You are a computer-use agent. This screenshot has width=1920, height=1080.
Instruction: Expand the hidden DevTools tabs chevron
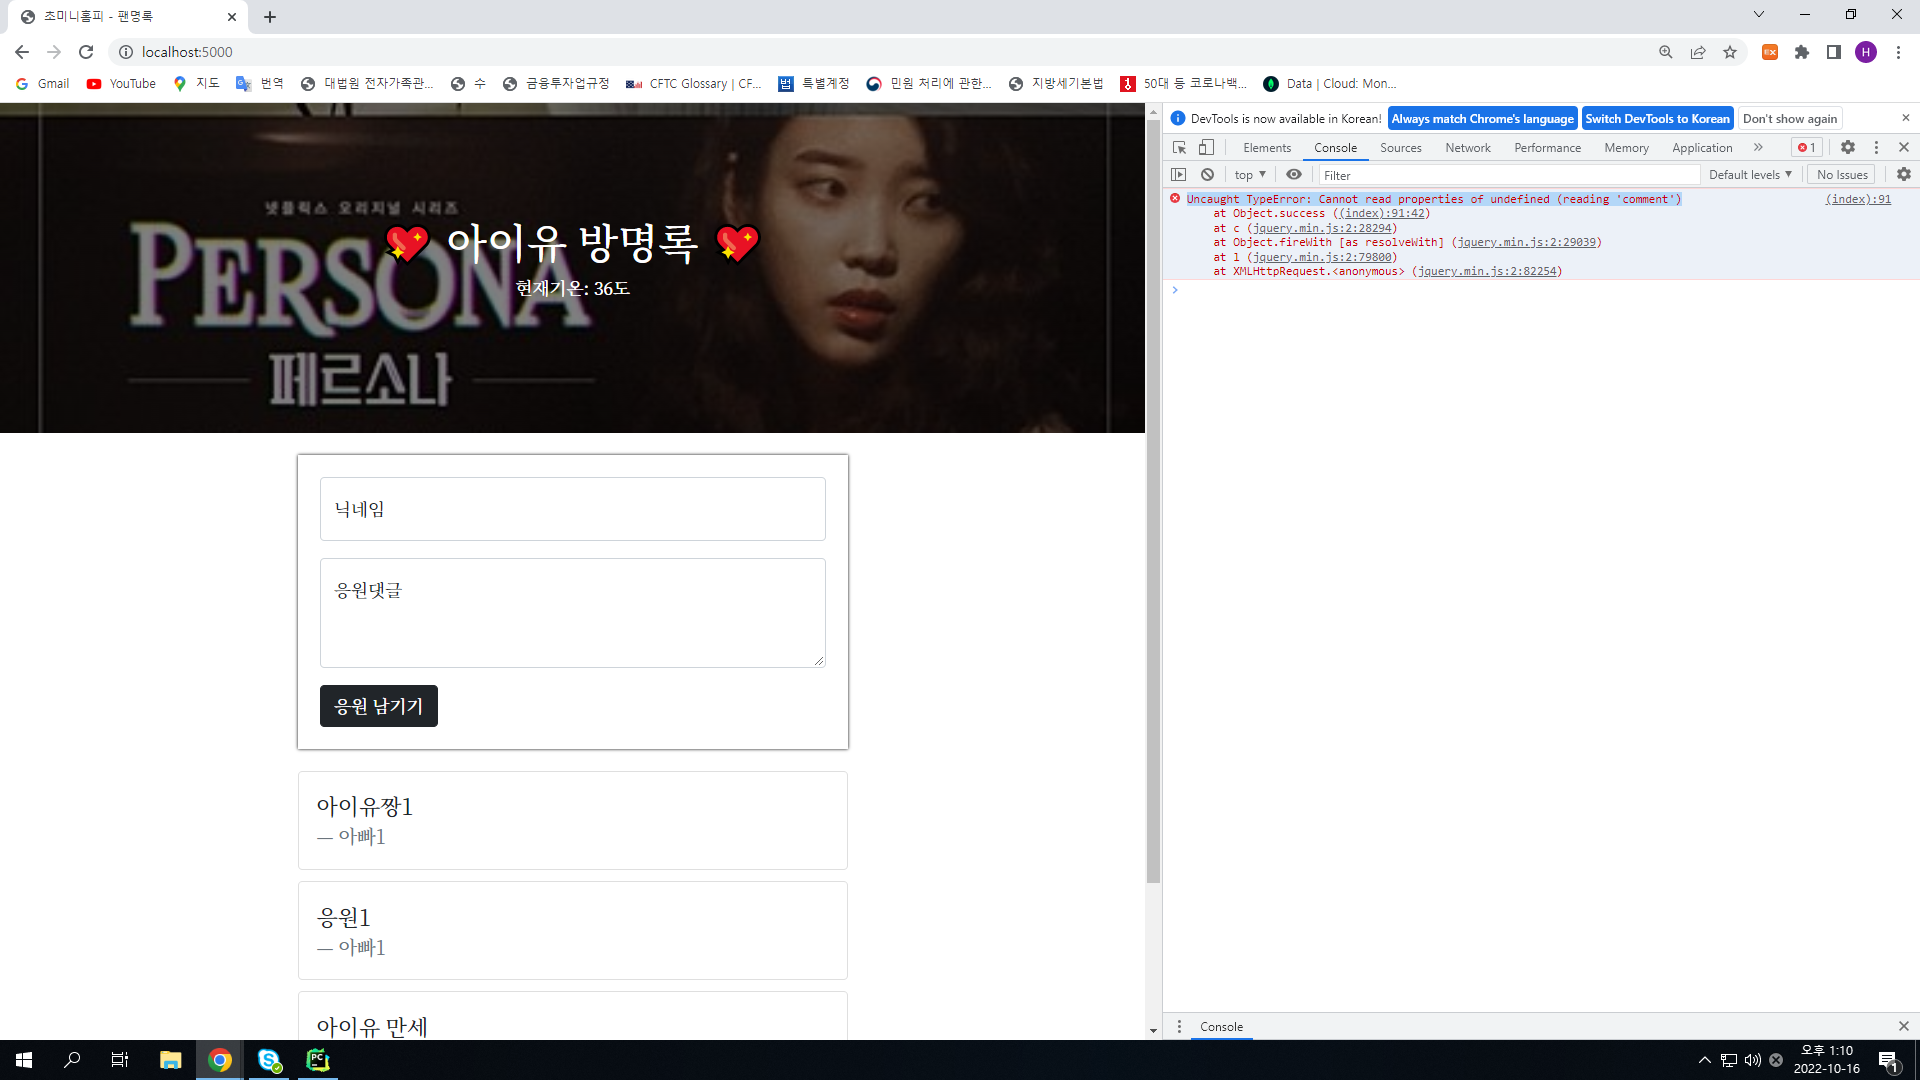tap(1758, 147)
